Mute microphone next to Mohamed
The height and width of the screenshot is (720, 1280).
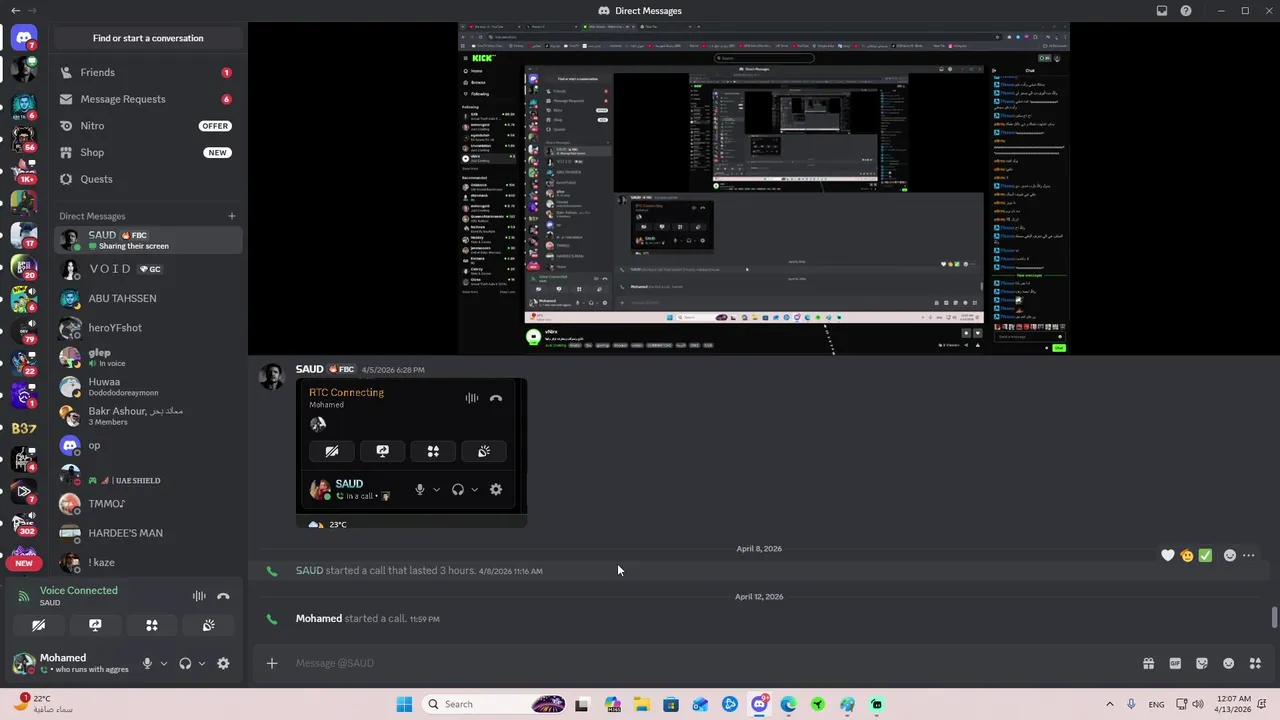click(147, 663)
